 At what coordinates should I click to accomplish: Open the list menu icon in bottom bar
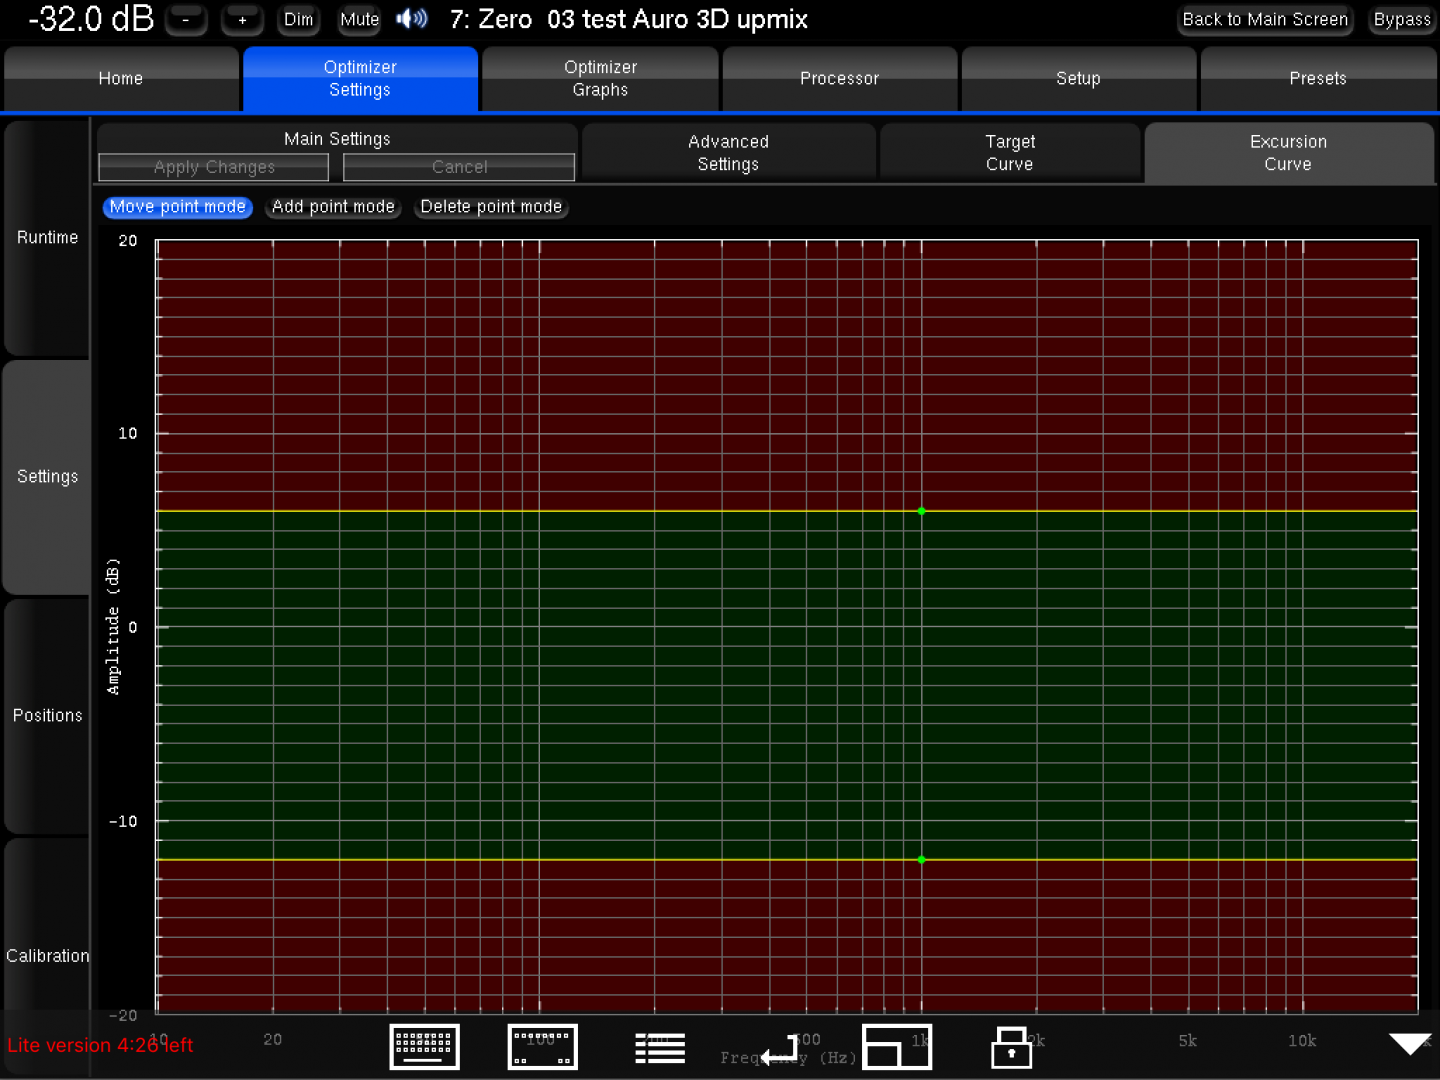click(660, 1048)
